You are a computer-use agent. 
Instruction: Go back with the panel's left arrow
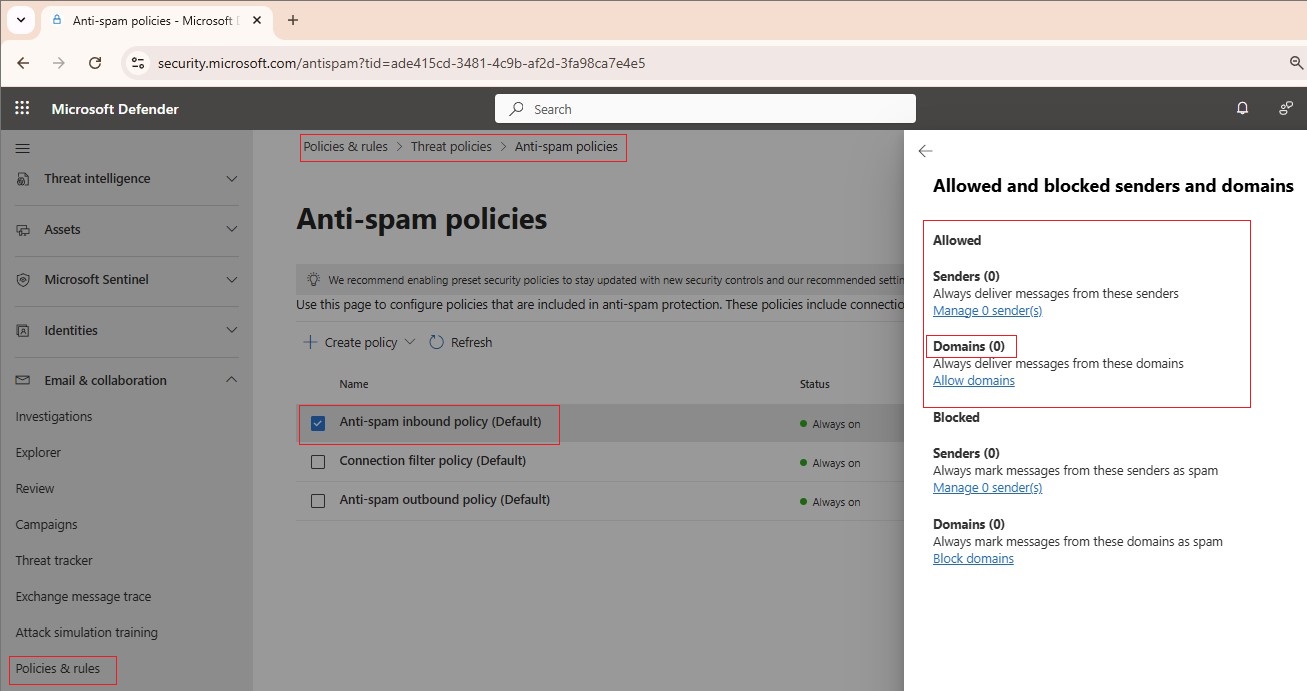click(x=926, y=151)
